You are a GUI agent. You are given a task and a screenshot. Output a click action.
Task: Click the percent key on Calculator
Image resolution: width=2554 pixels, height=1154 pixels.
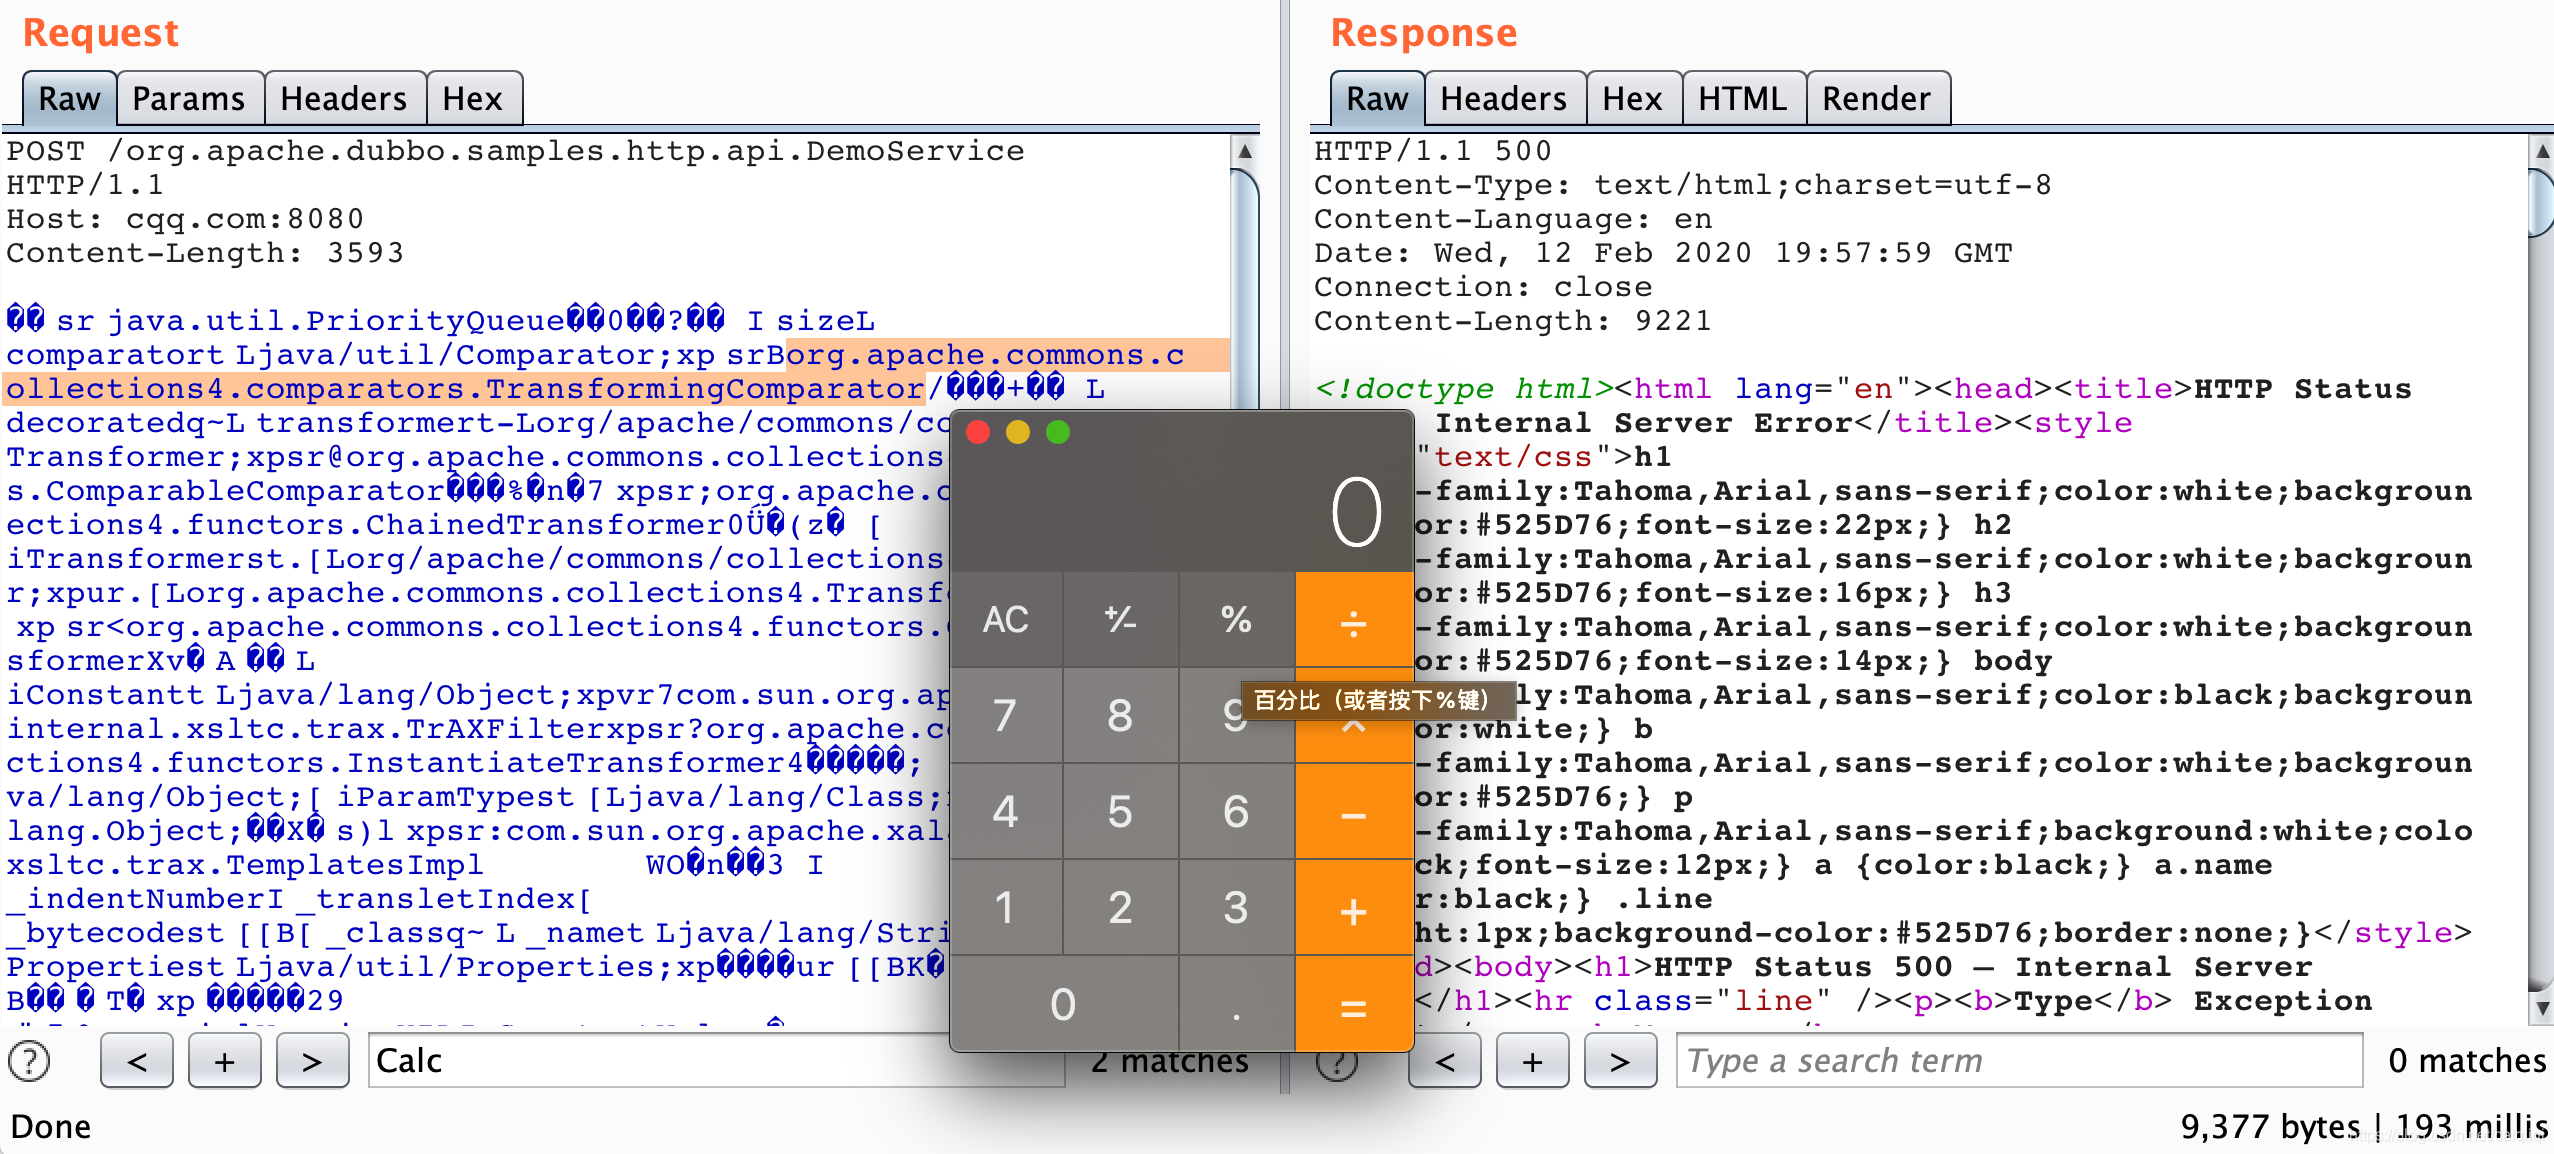pyautogui.click(x=1237, y=620)
